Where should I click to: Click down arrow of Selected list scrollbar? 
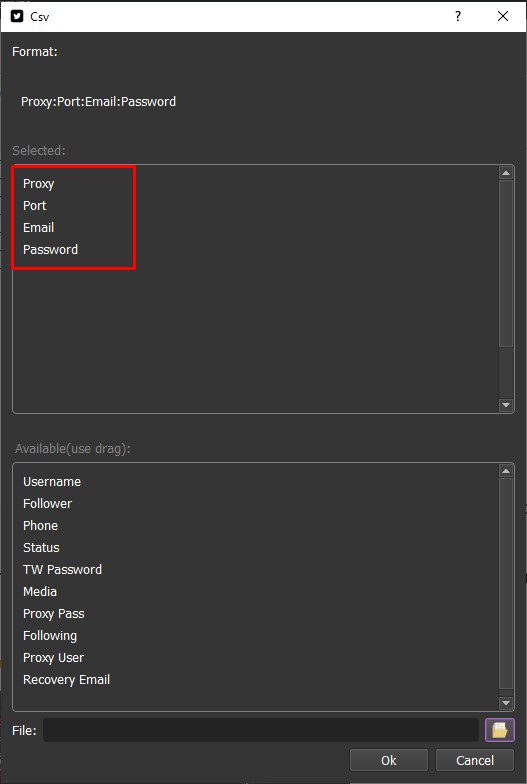(506, 405)
